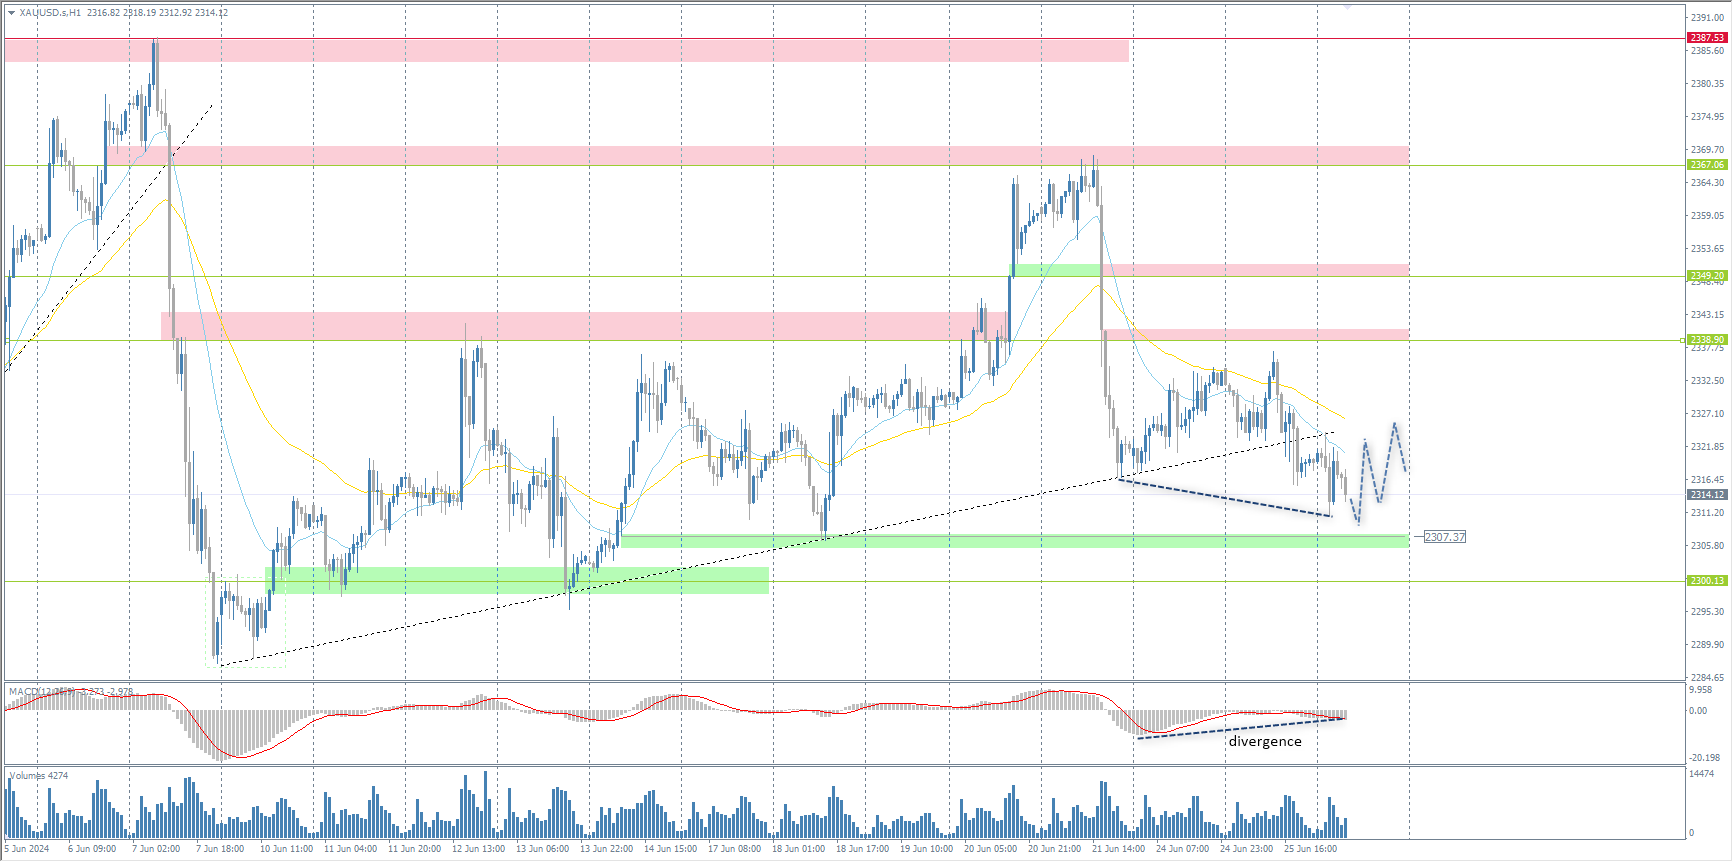Select the red 2387.53 price level label

pos(1707,38)
